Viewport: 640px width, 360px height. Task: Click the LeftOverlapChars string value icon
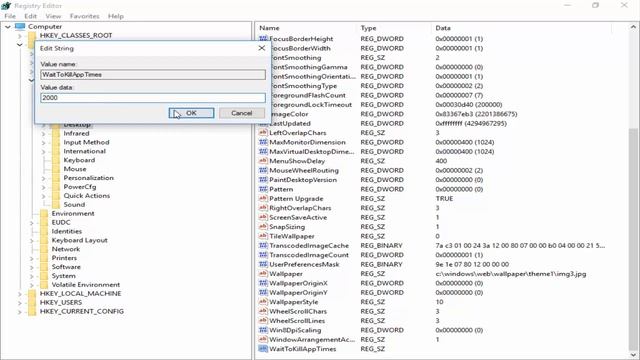coord(263,133)
